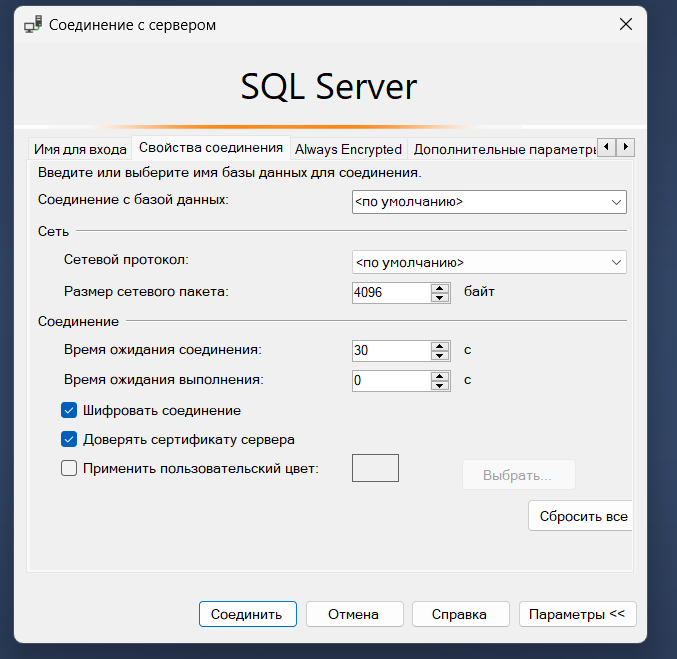Click the execution timeout field showing 0
Screen dimensions: 677x659
click(391, 380)
